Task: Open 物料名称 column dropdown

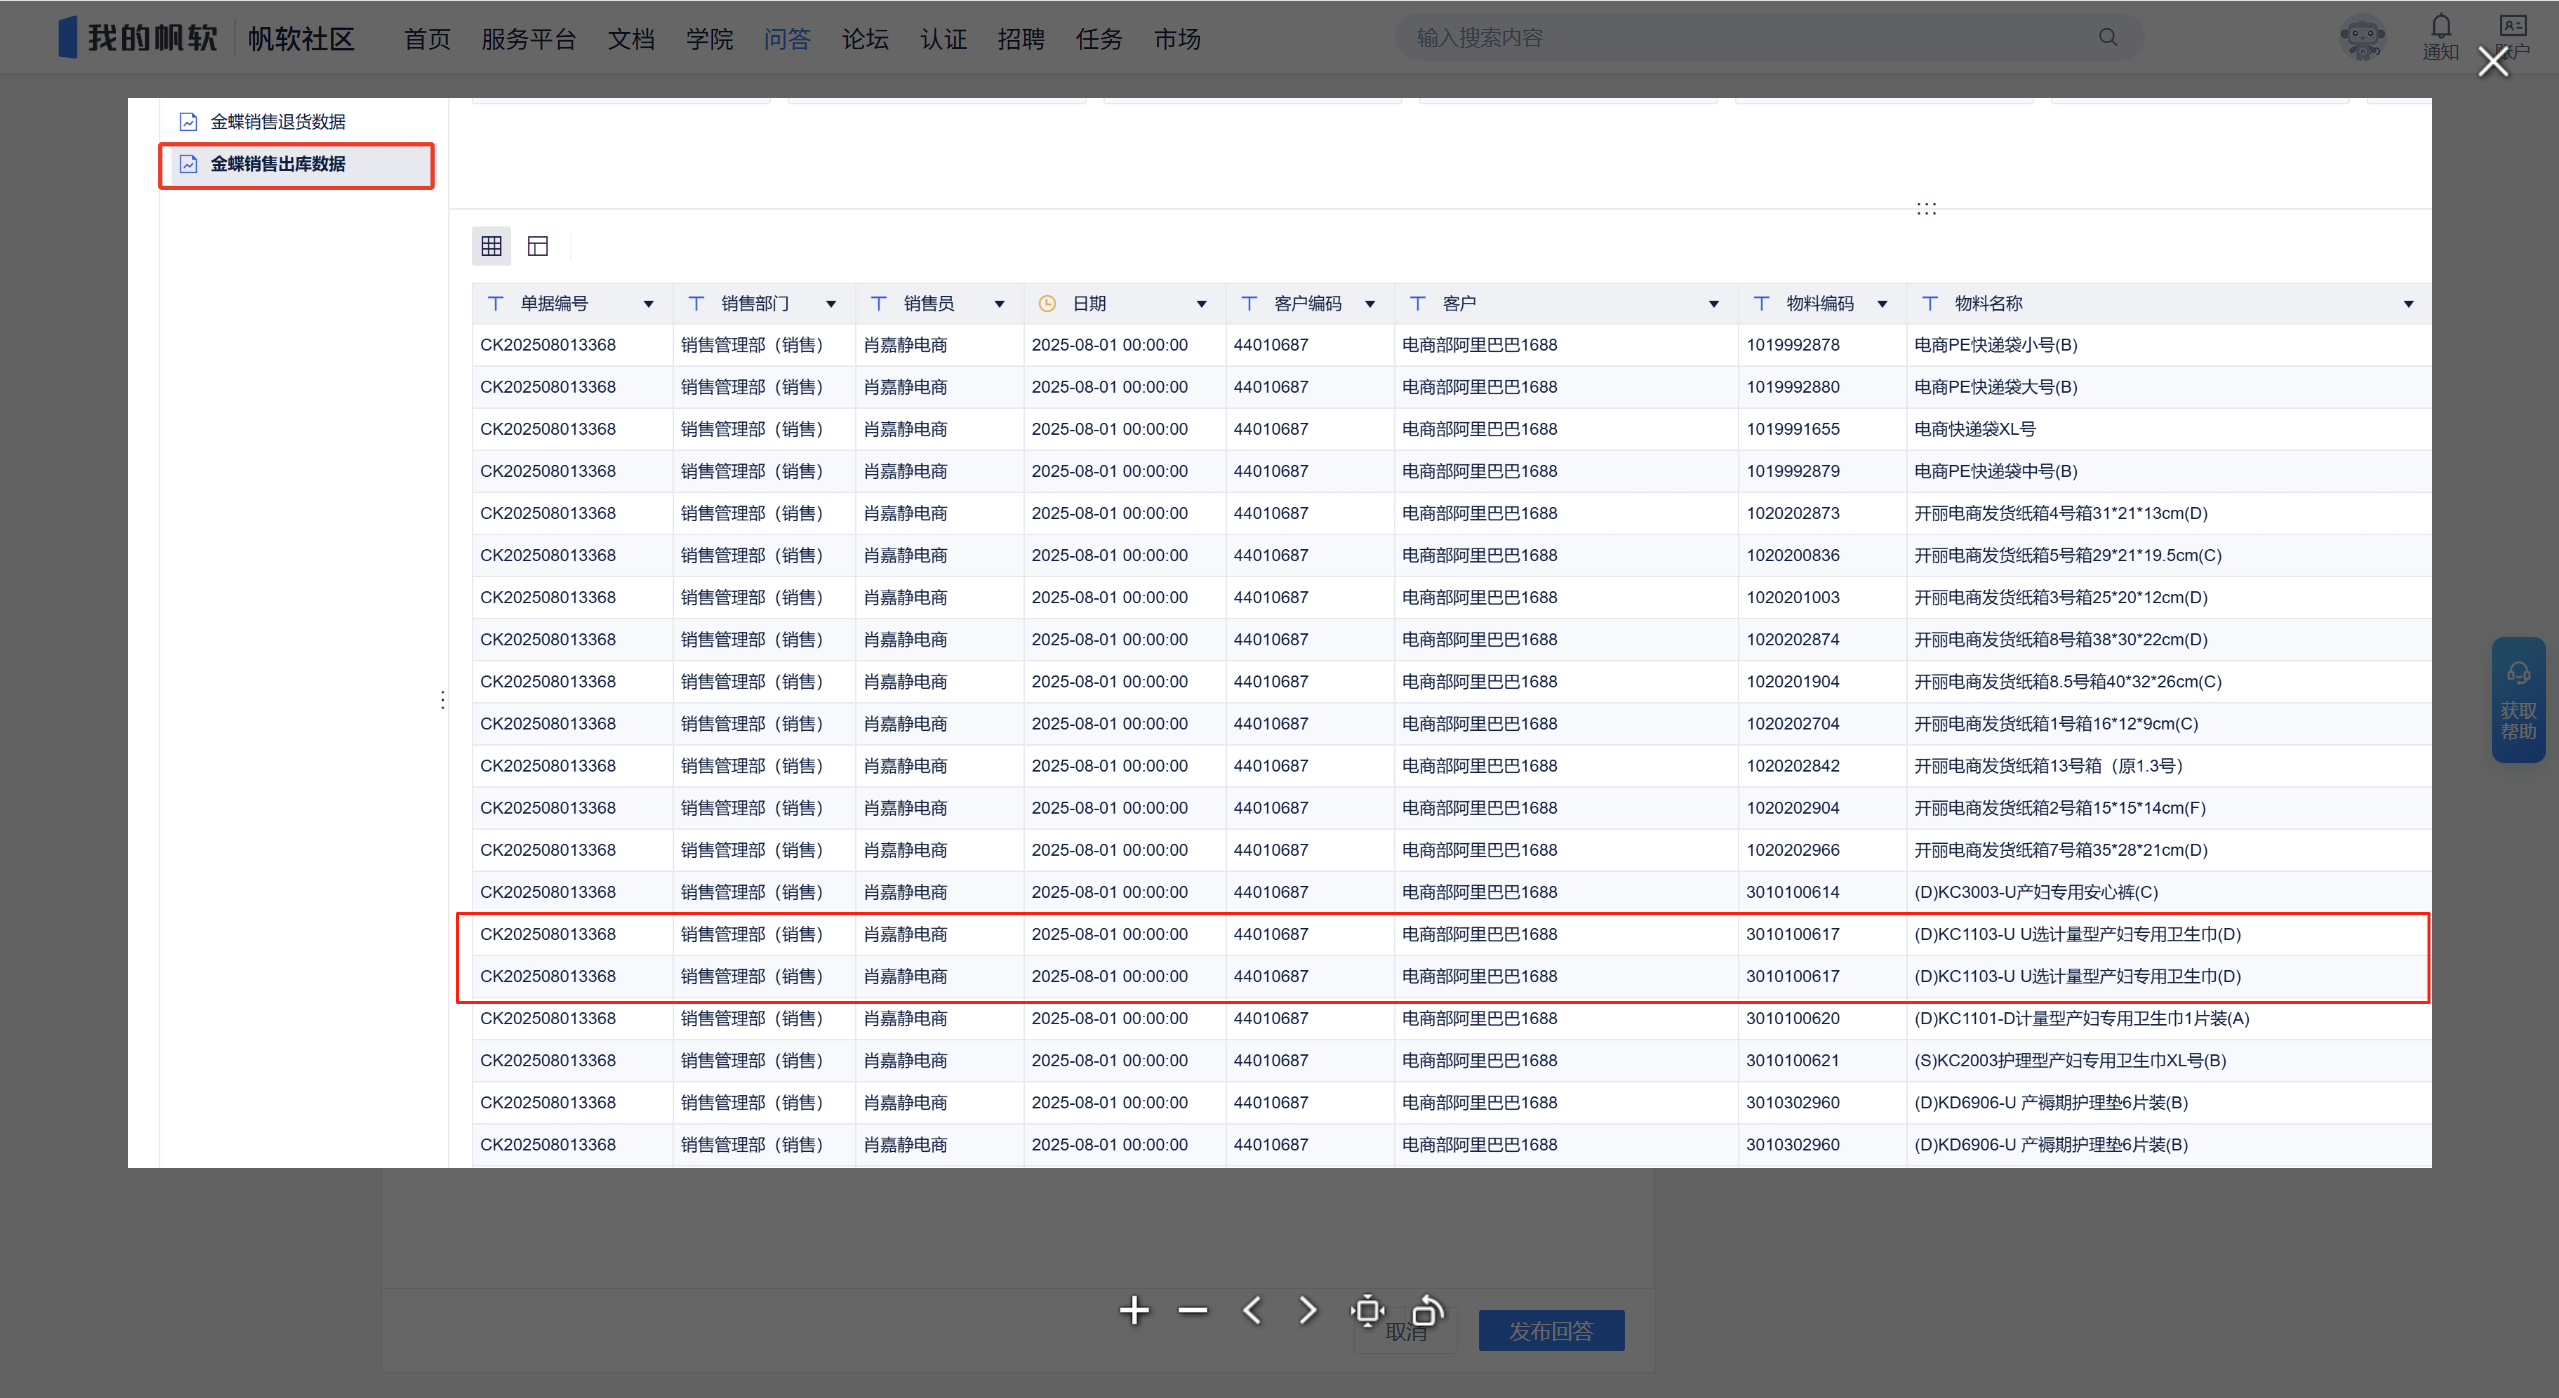Action: point(2409,304)
